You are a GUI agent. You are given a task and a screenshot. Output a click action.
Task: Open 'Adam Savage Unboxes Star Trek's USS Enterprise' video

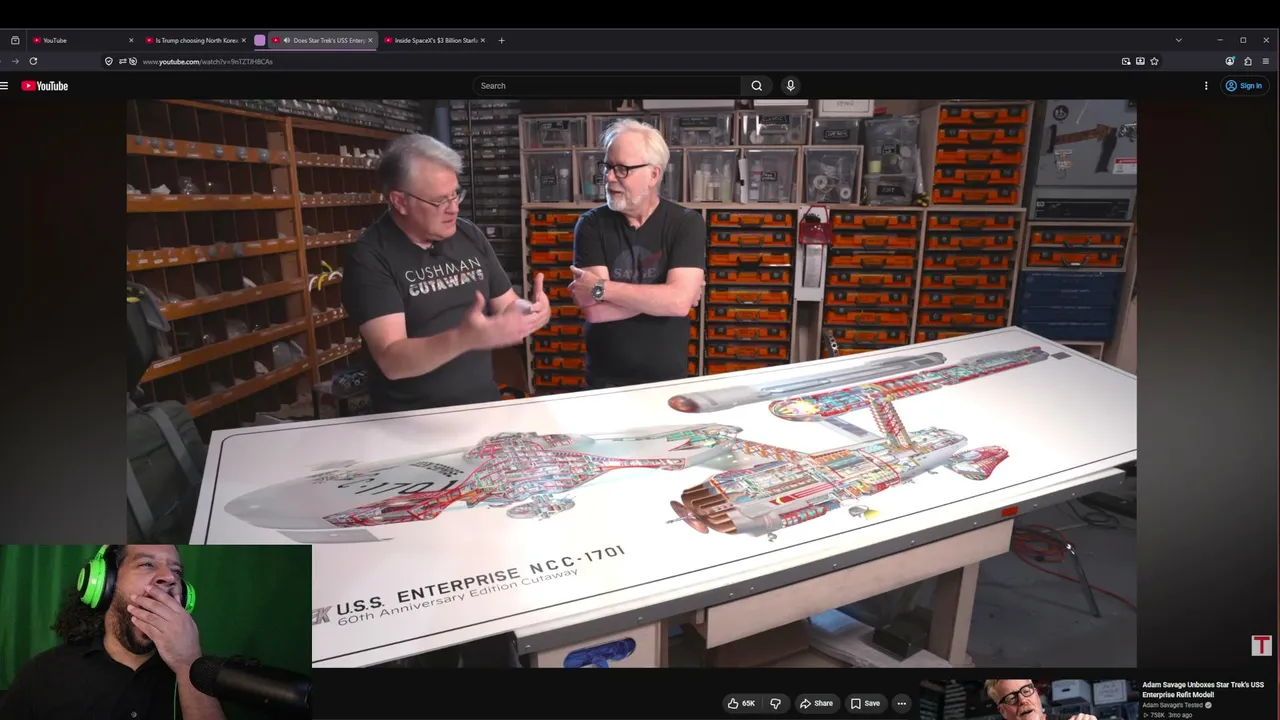(1203, 689)
